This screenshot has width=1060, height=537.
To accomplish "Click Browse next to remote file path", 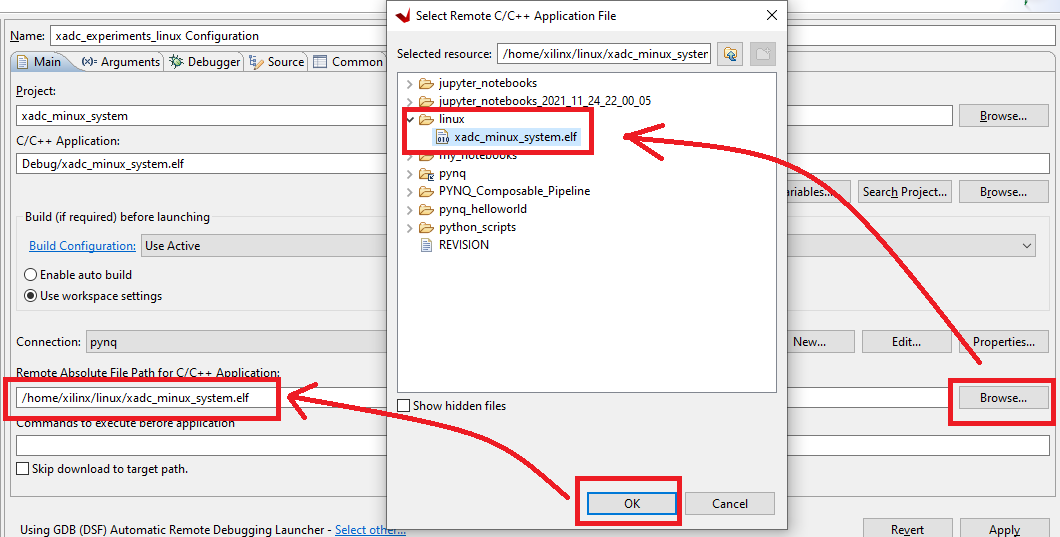I will coord(1003,398).
